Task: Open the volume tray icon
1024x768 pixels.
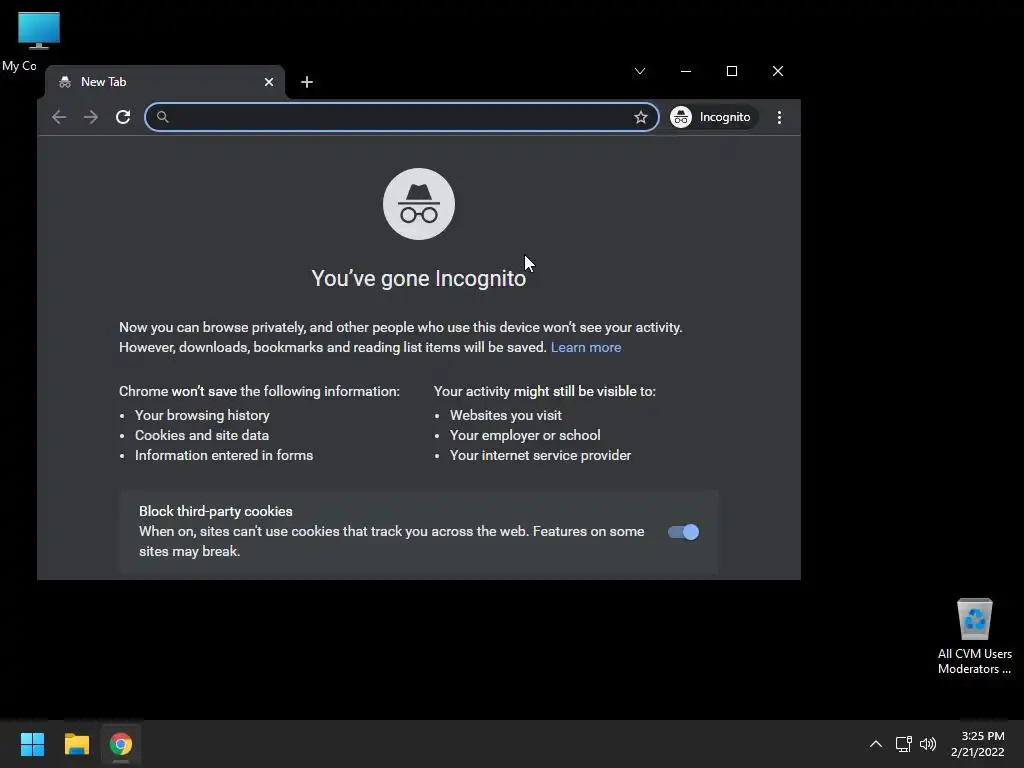Action: click(927, 744)
